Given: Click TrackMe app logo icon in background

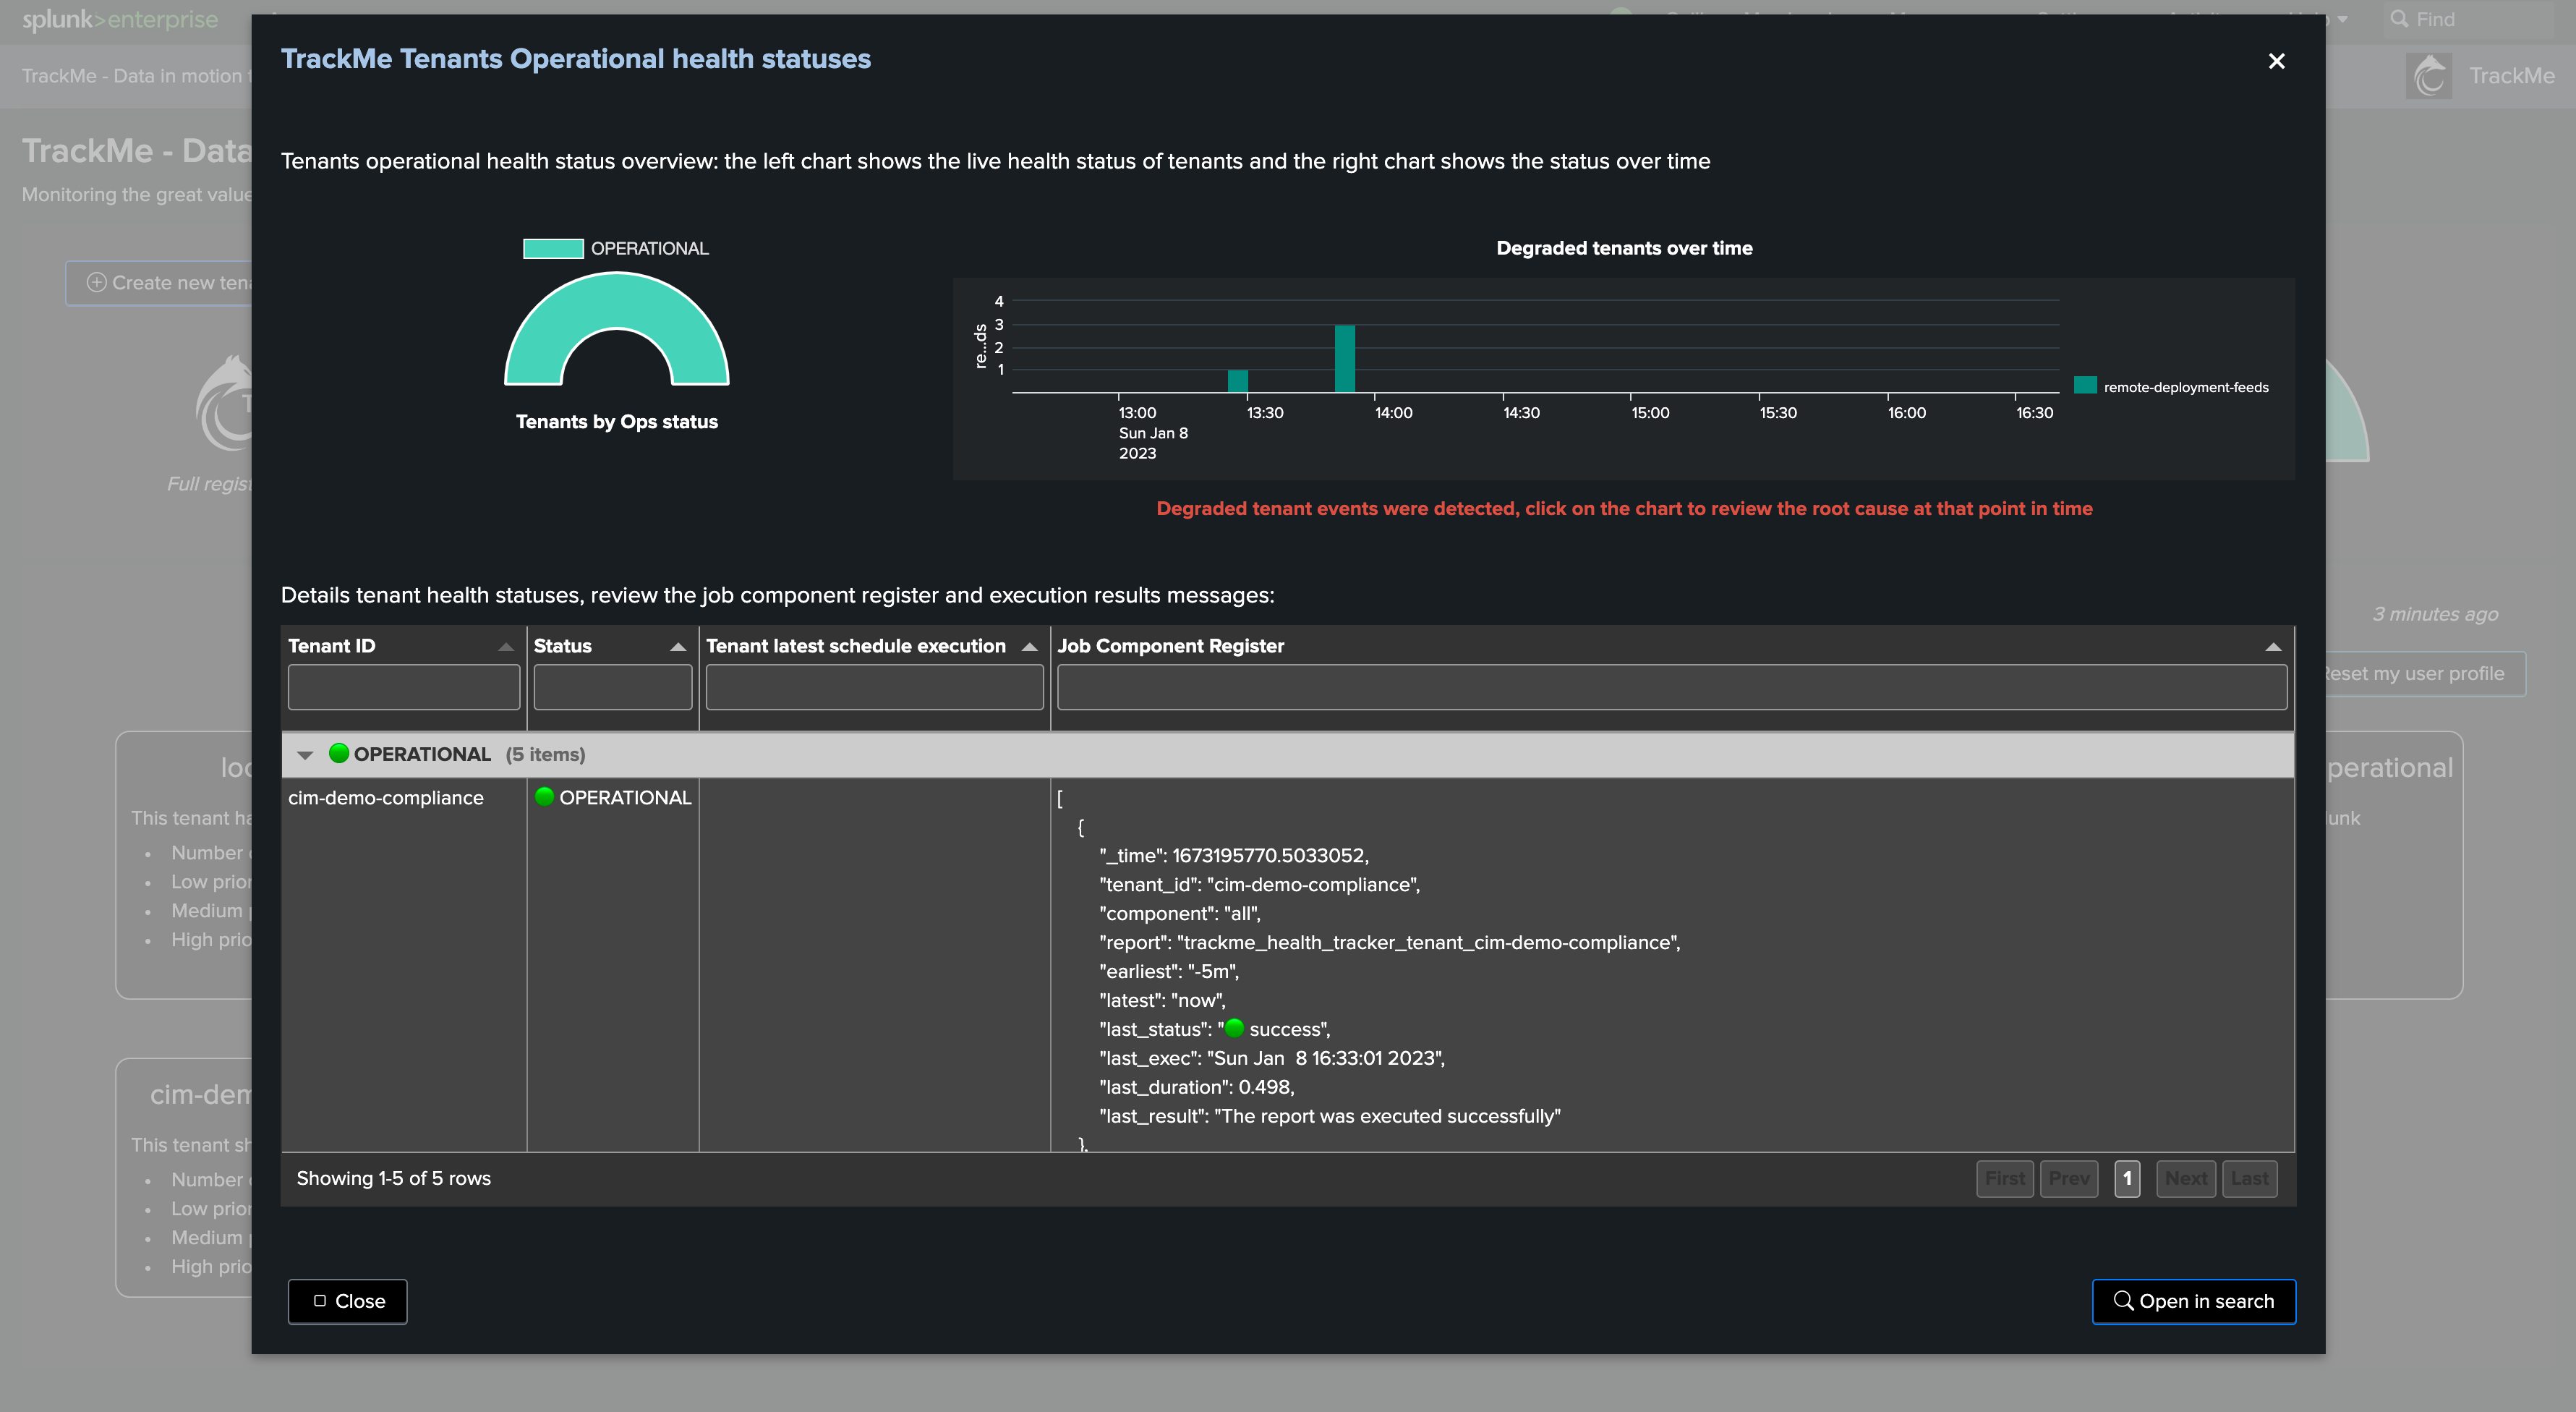Looking at the screenshot, I should pyautogui.click(x=2428, y=76).
